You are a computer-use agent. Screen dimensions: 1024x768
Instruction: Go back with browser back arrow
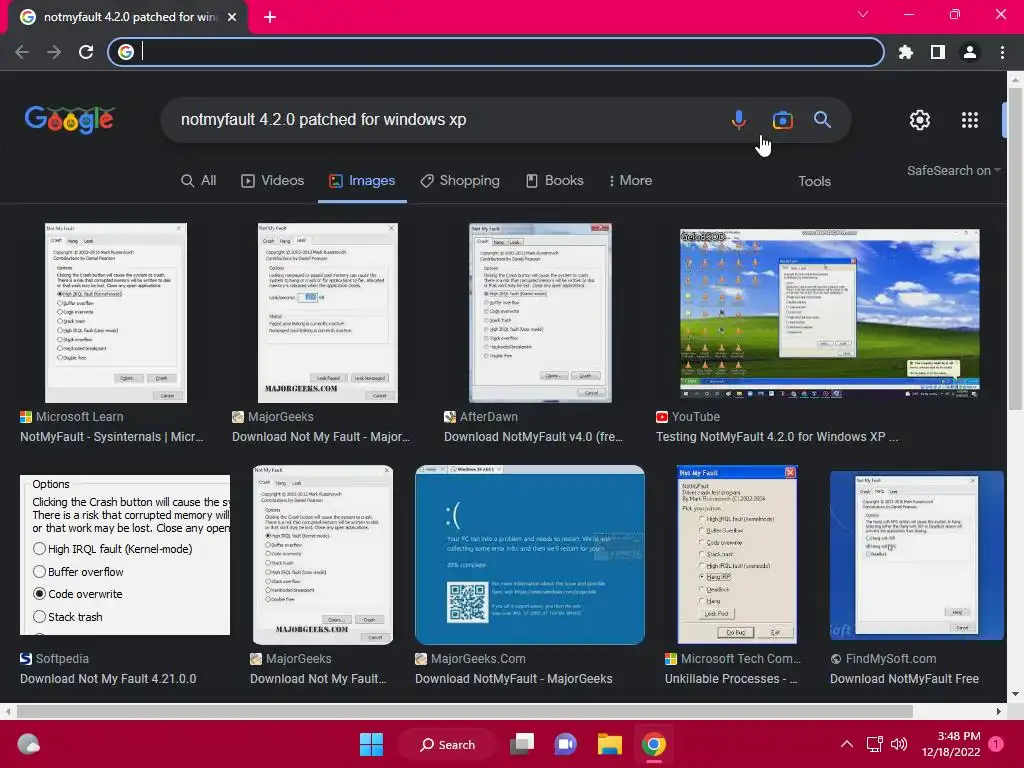(22, 52)
